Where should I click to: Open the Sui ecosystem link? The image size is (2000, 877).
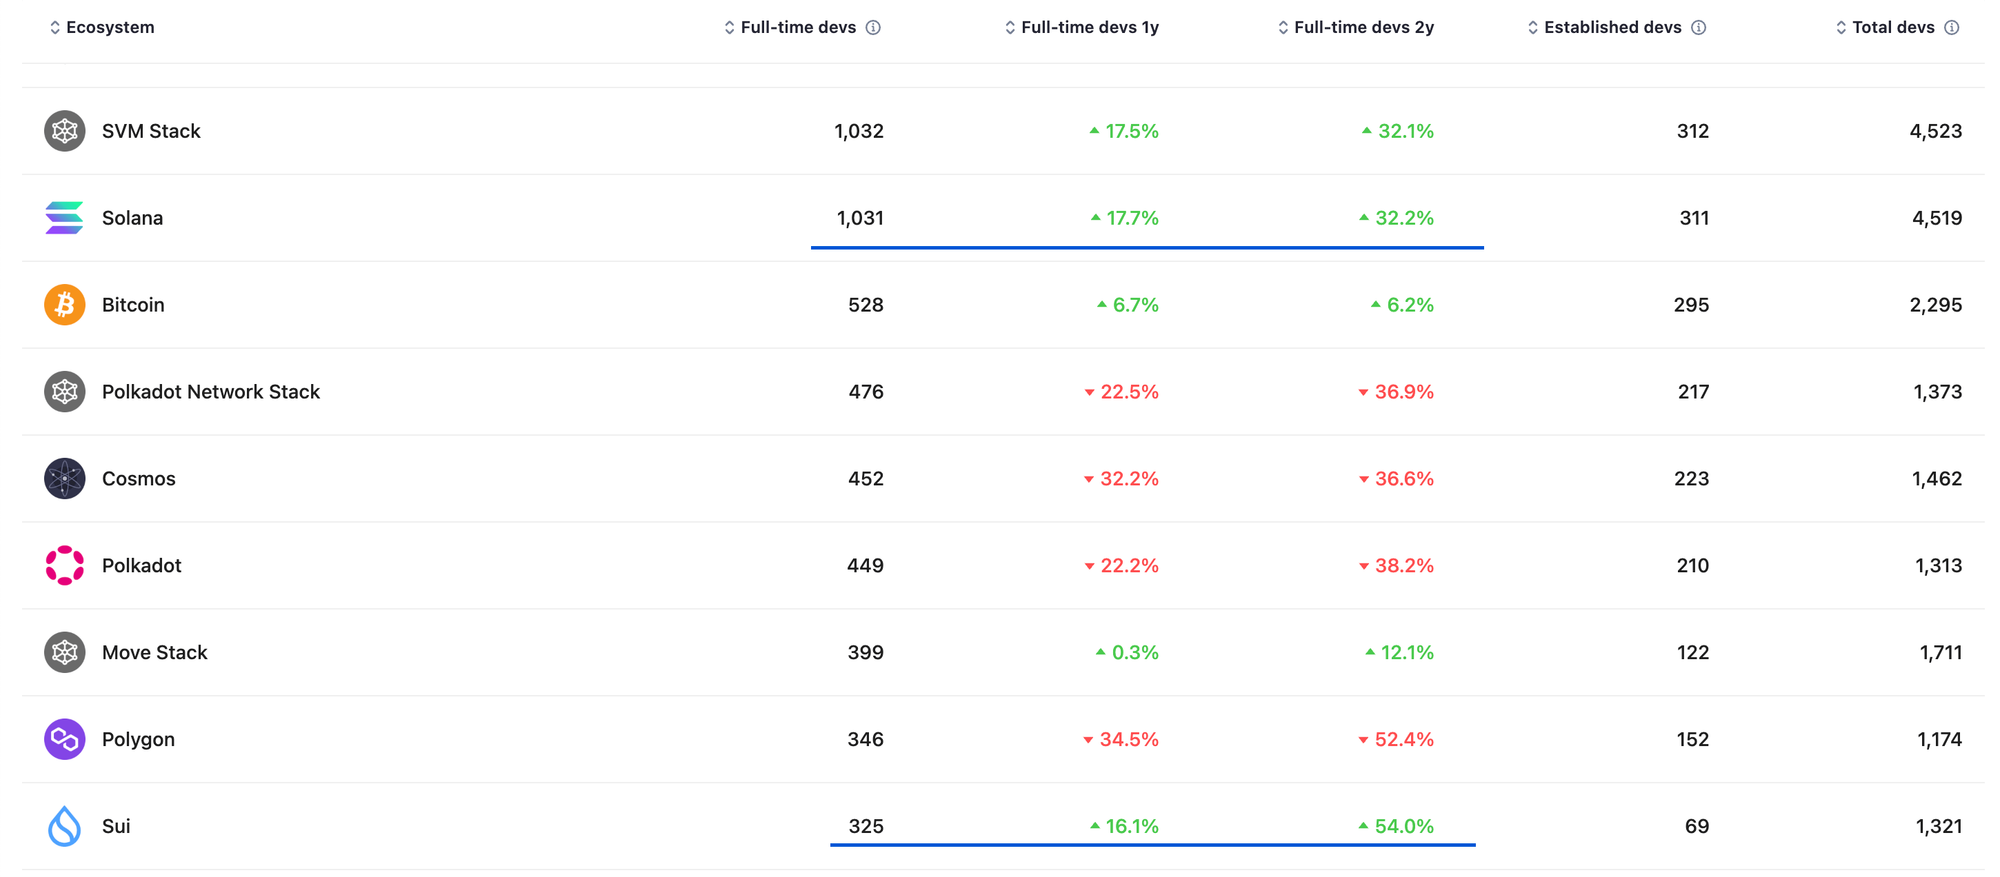pyautogui.click(x=116, y=826)
